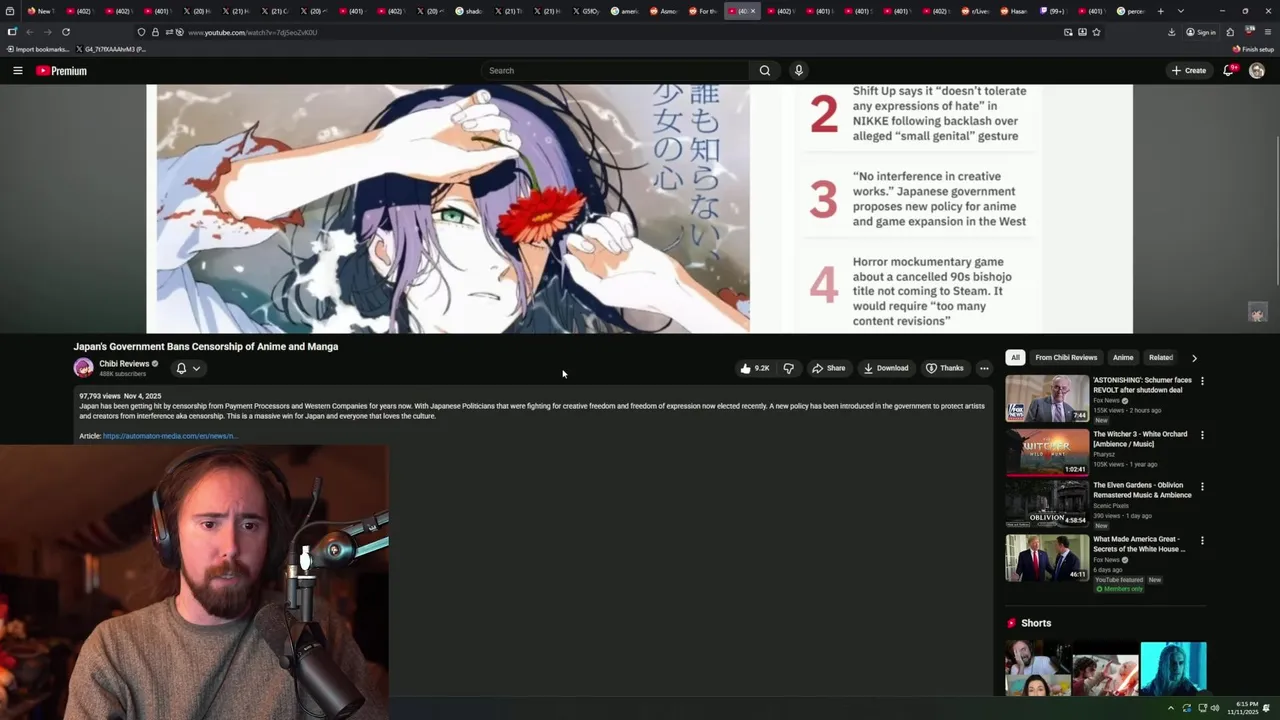Select the Related filter chip
The image size is (1280, 720).
tap(1161, 358)
